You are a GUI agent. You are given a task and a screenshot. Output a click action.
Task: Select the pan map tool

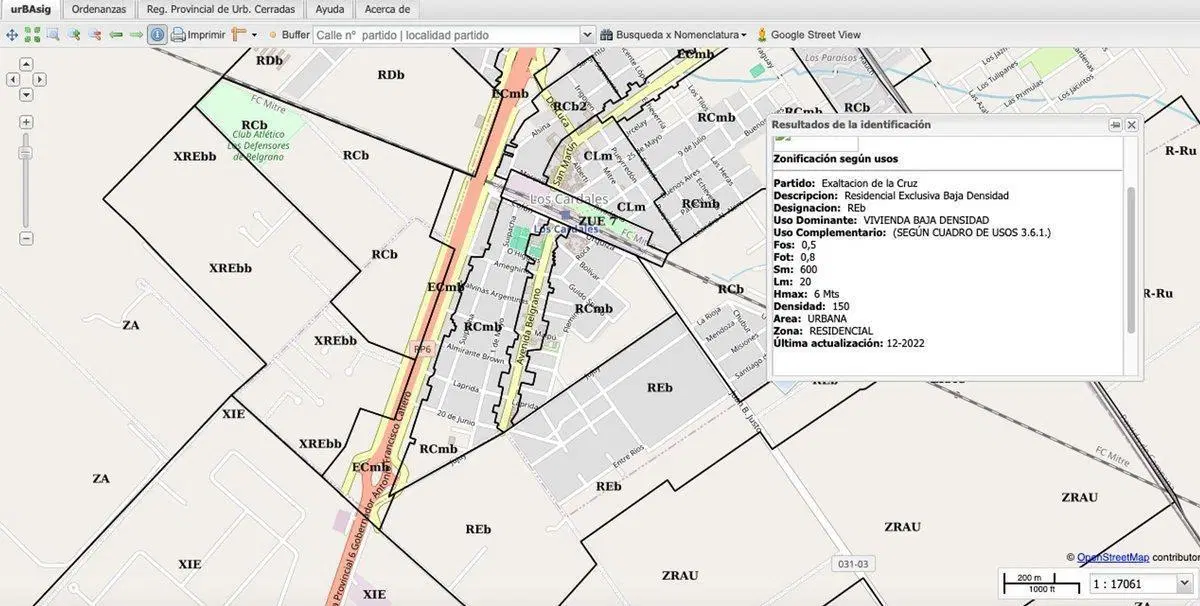point(12,34)
